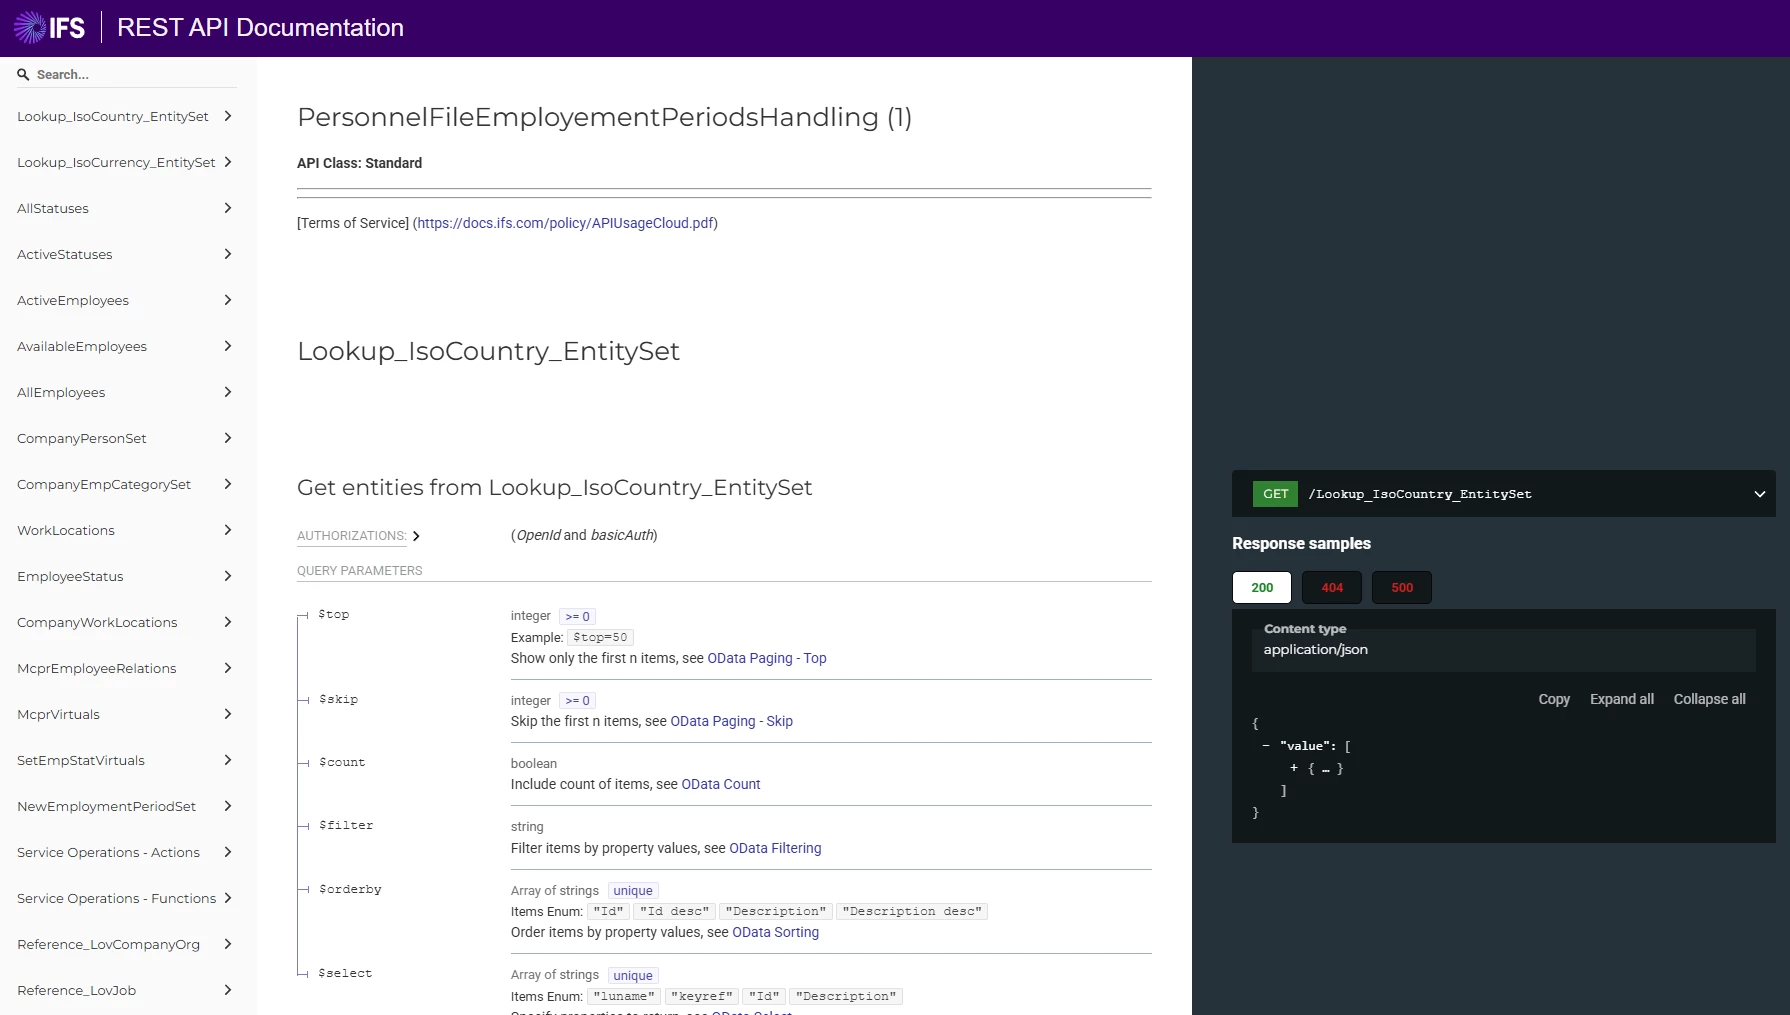Click the $count parameter name
The width and height of the screenshot is (1790, 1015).
tap(342, 763)
